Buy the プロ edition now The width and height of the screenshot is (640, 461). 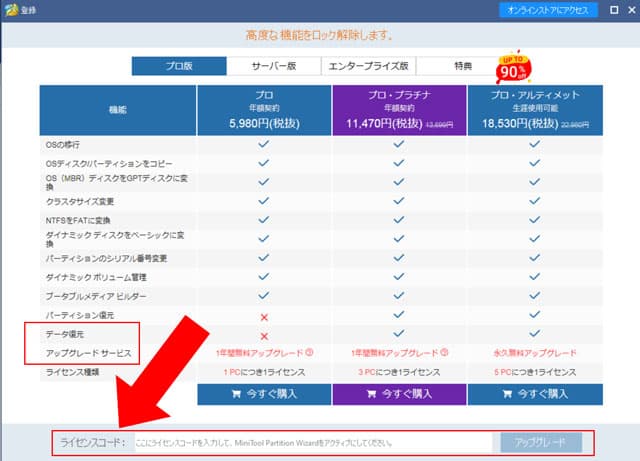264,394
